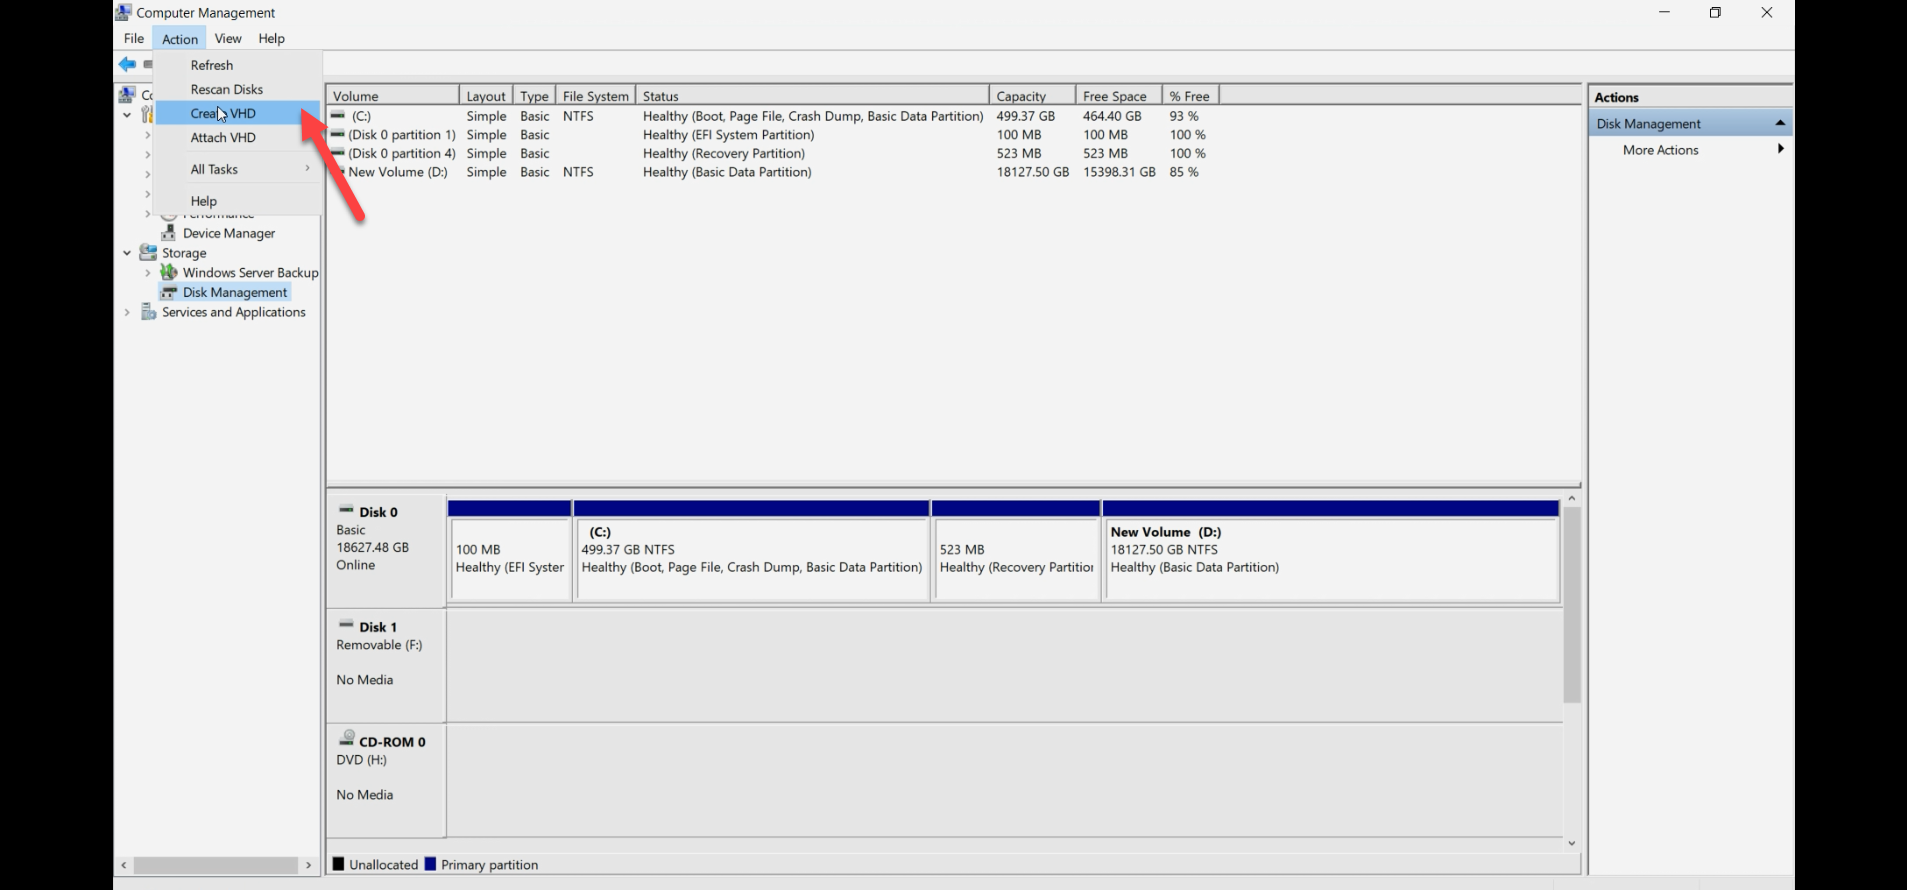
Task: Choose Refresh from the Action menu
Action: (x=238, y=65)
